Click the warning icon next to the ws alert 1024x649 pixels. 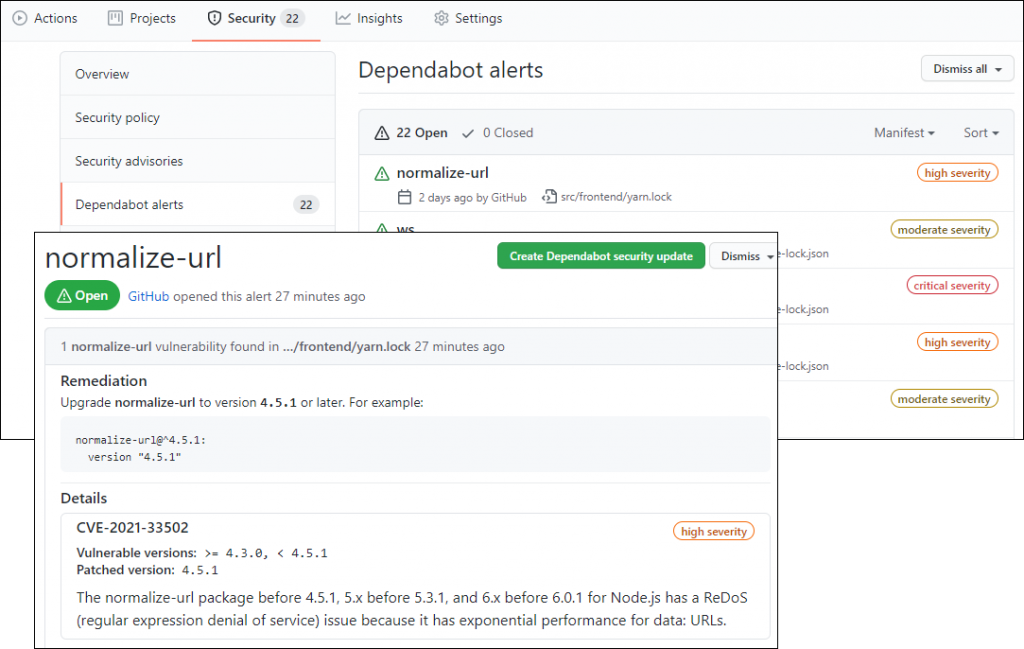point(382,229)
